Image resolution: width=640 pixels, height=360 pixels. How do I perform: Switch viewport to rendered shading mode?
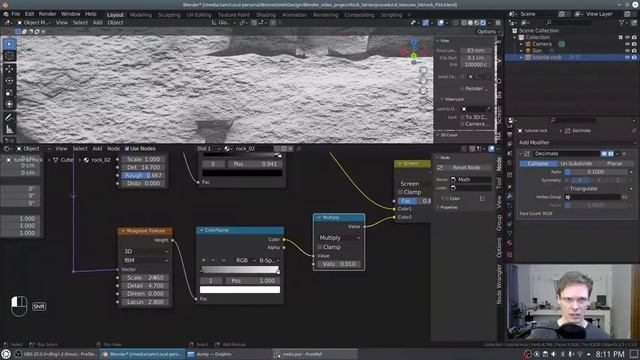click(x=483, y=23)
